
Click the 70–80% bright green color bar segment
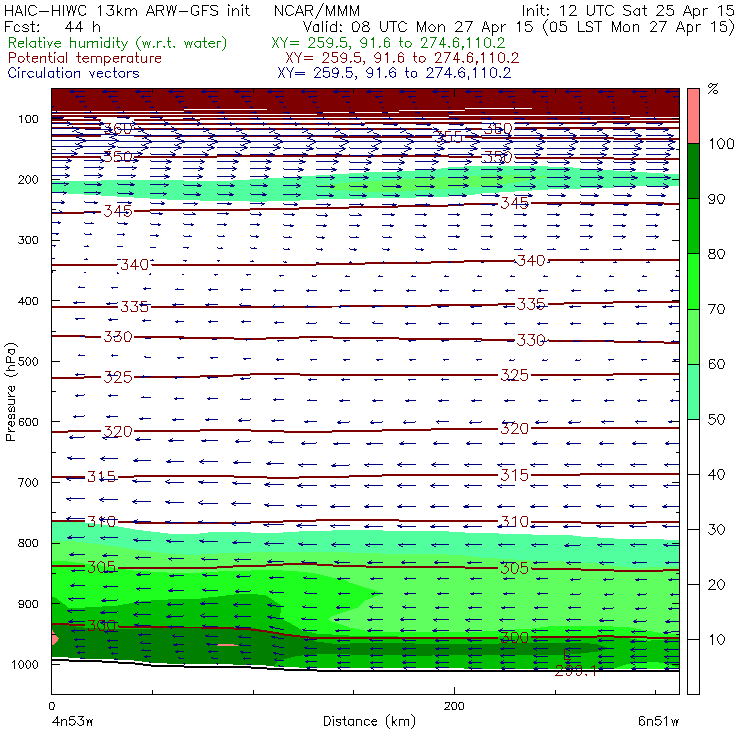click(693, 281)
